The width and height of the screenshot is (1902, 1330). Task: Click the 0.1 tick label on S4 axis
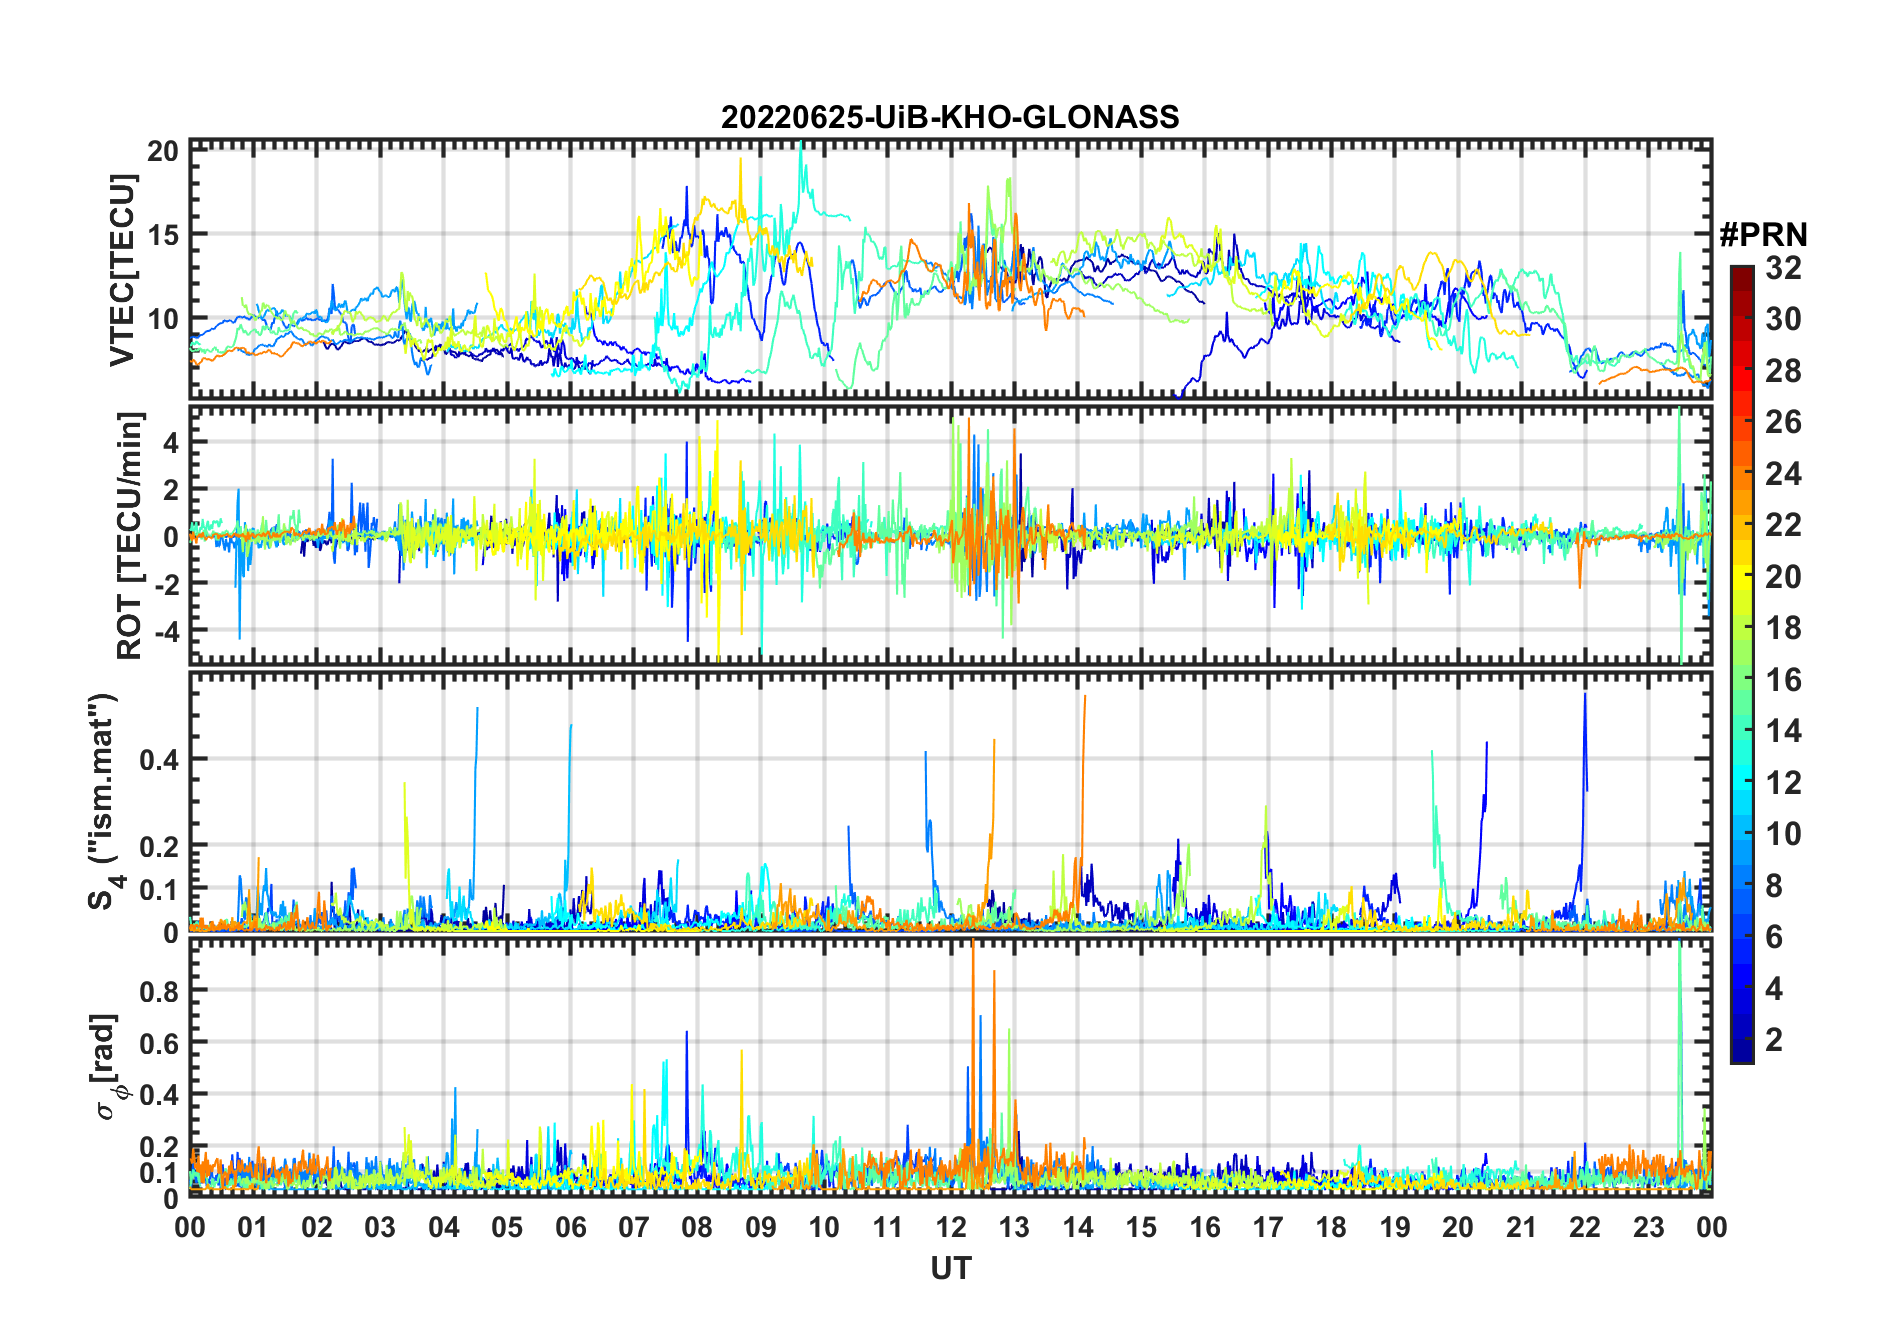160,889
